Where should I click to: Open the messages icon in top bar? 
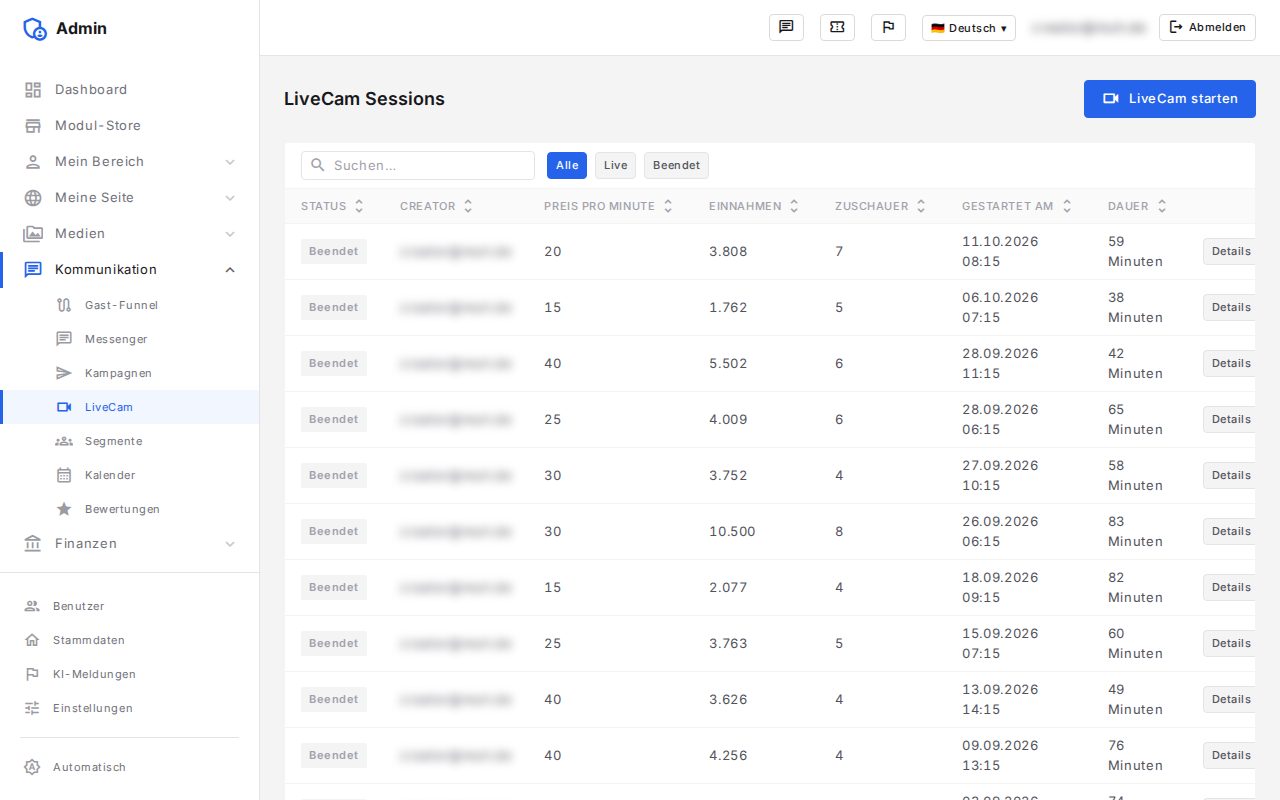pyautogui.click(x=786, y=27)
